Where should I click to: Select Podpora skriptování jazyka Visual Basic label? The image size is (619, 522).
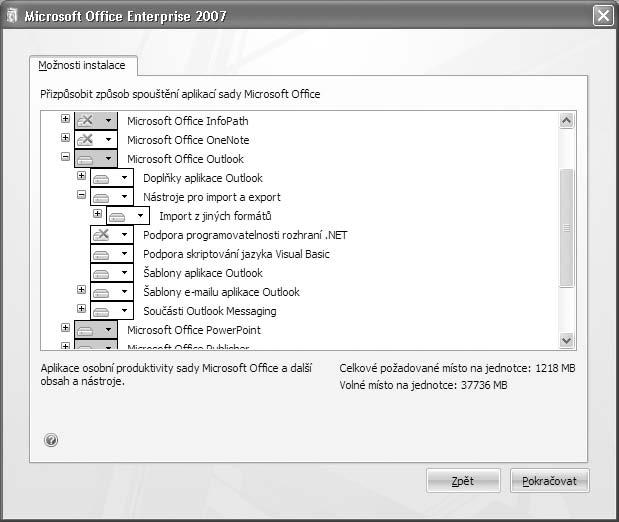click(236, 254)
